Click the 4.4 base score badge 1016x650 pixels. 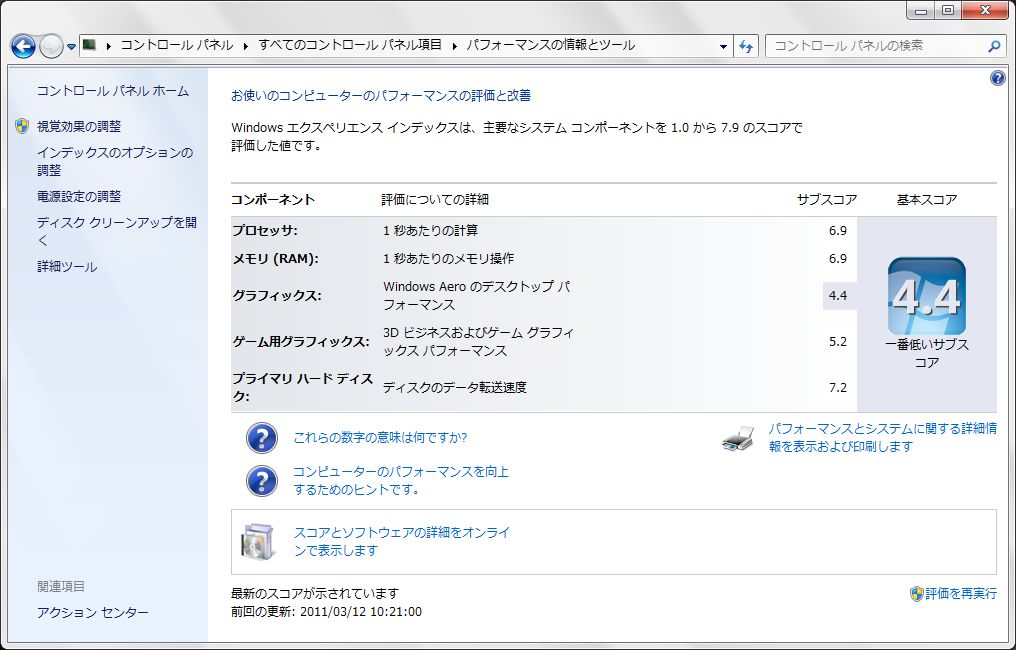point(927,296)
